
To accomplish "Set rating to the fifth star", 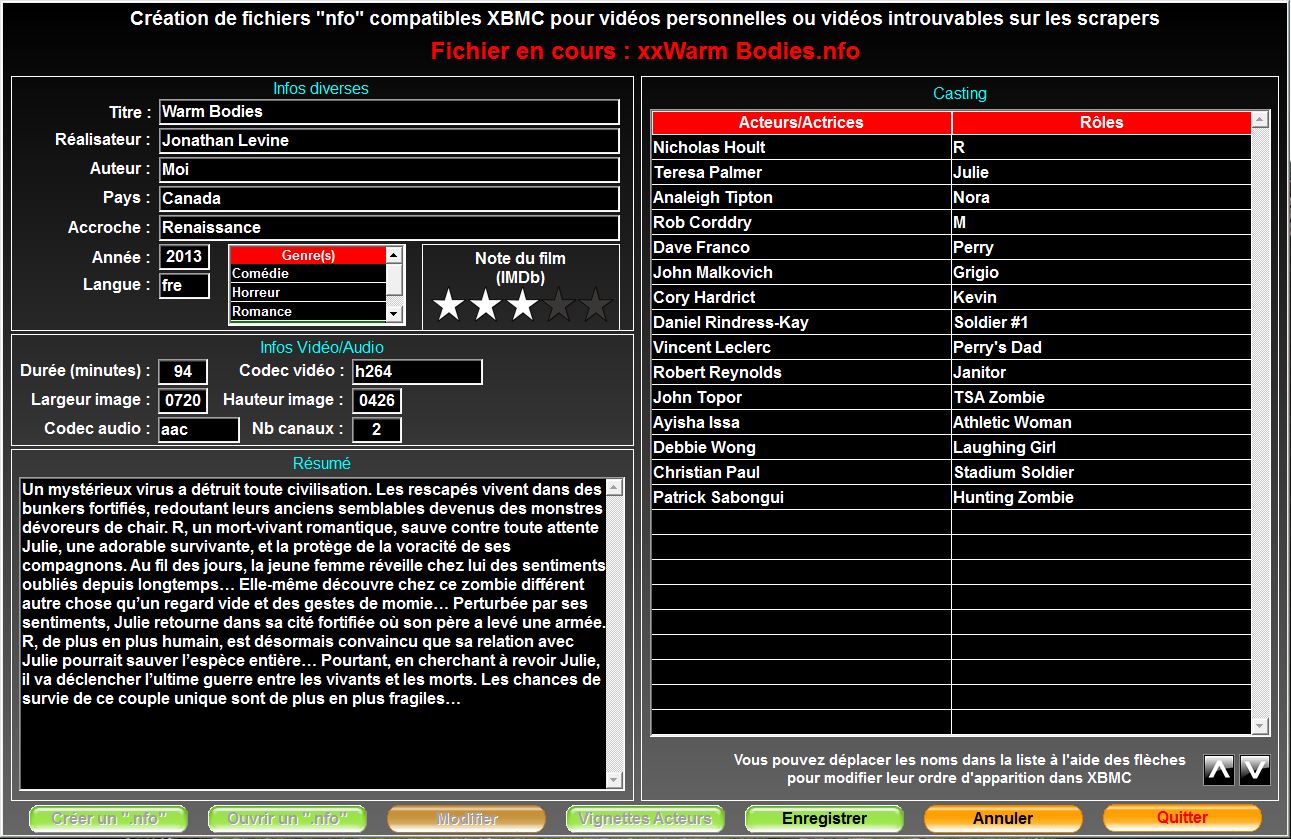I will [x=596, y=305].
